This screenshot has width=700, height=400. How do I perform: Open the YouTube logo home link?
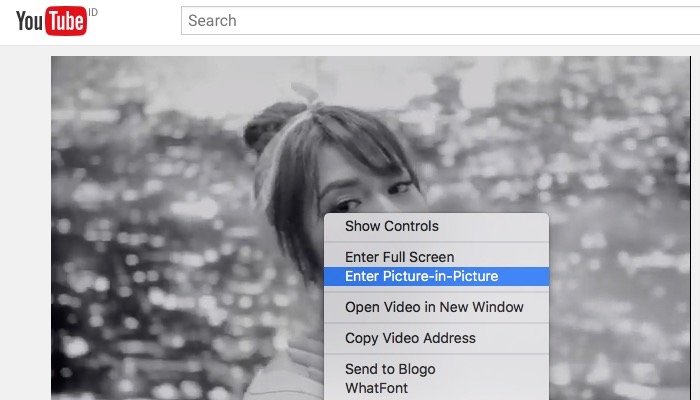(52, 21)
